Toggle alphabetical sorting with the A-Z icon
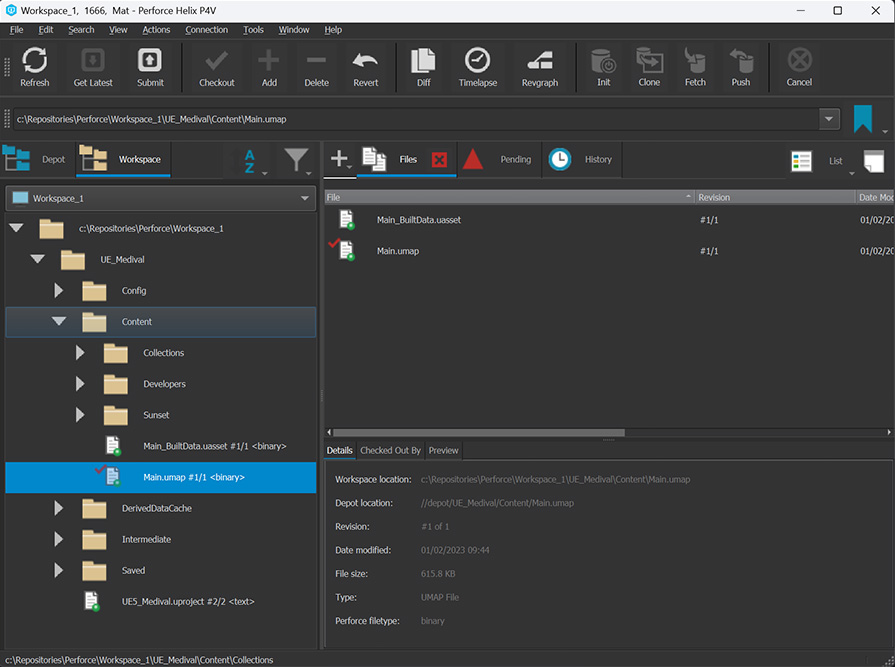Screen dimensions: 895x667 249,159
